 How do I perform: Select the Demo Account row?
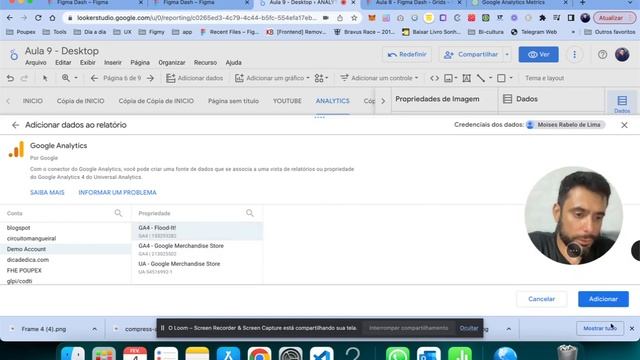coord(65,249)
